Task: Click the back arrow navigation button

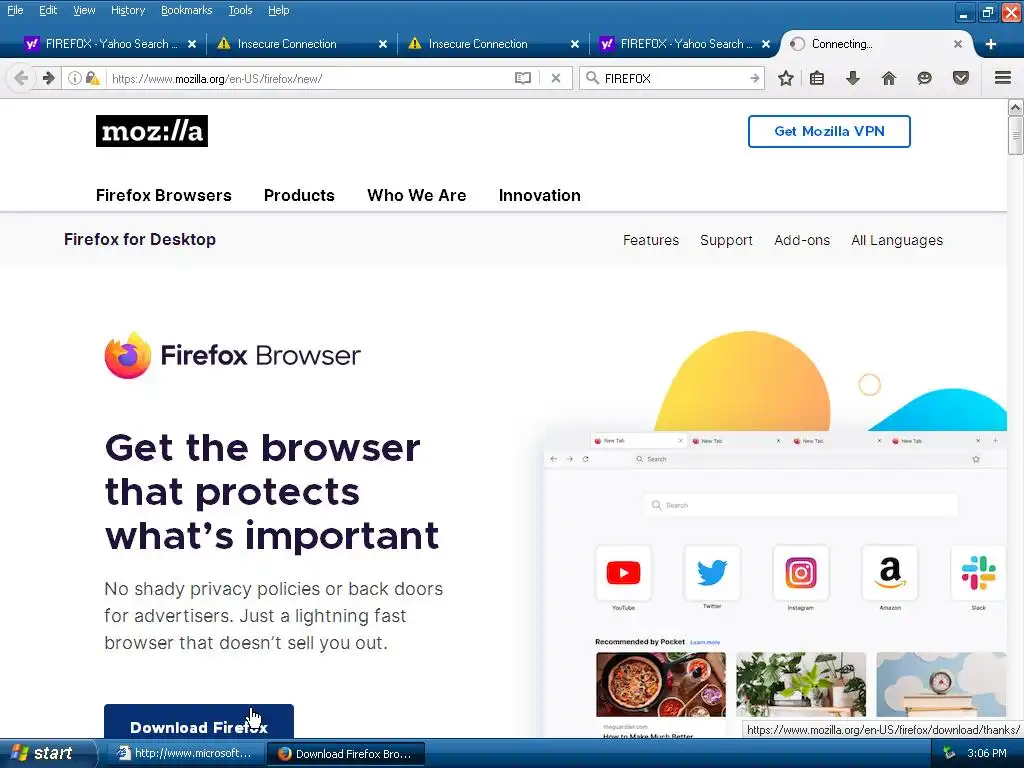Action: point(21,78)
